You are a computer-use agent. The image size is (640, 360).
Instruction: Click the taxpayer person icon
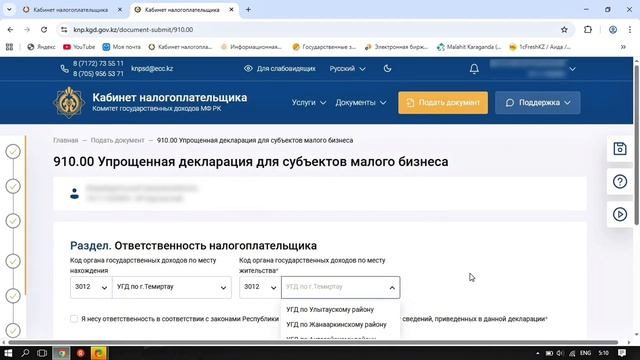coord(74,193)
